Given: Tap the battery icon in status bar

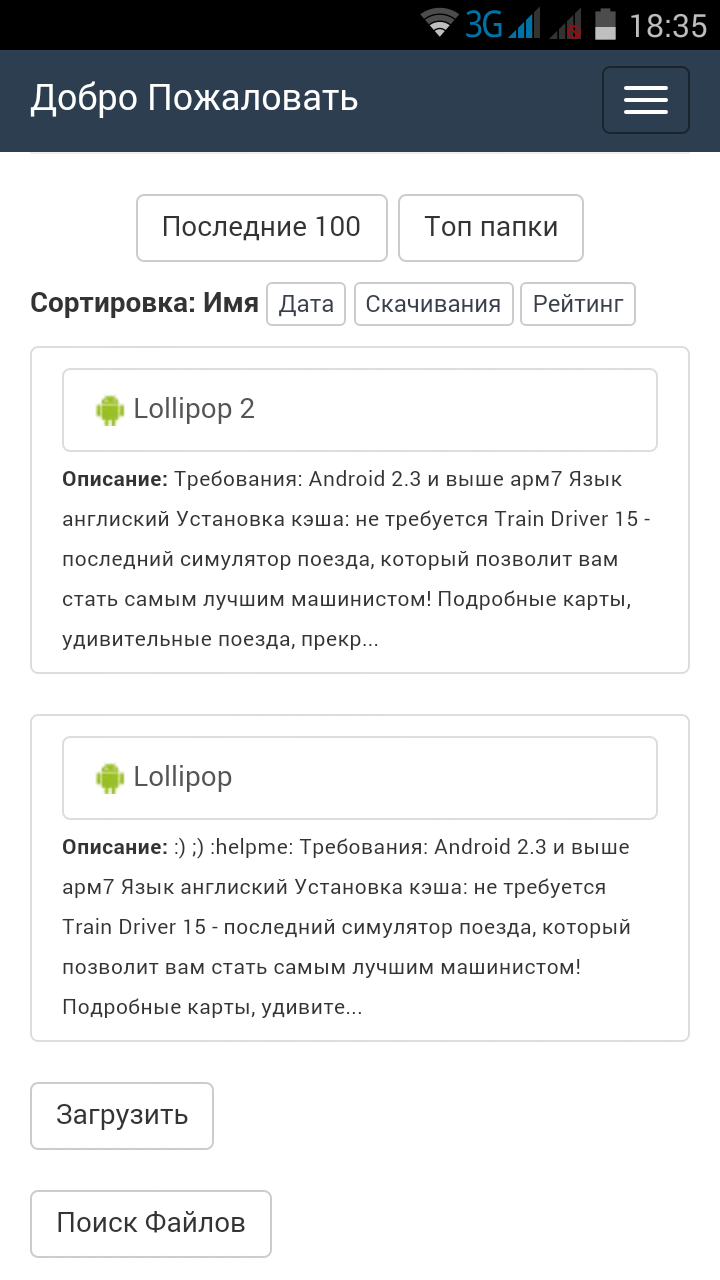Looking at the screenshot, I should 605,24.
